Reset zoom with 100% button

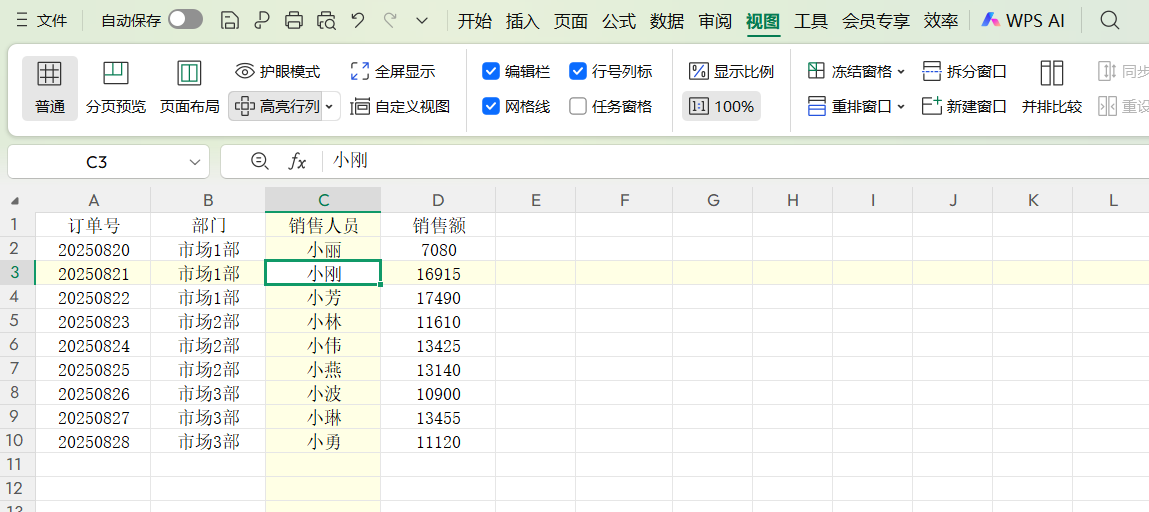pyautogui.click(x=722, y=106)
